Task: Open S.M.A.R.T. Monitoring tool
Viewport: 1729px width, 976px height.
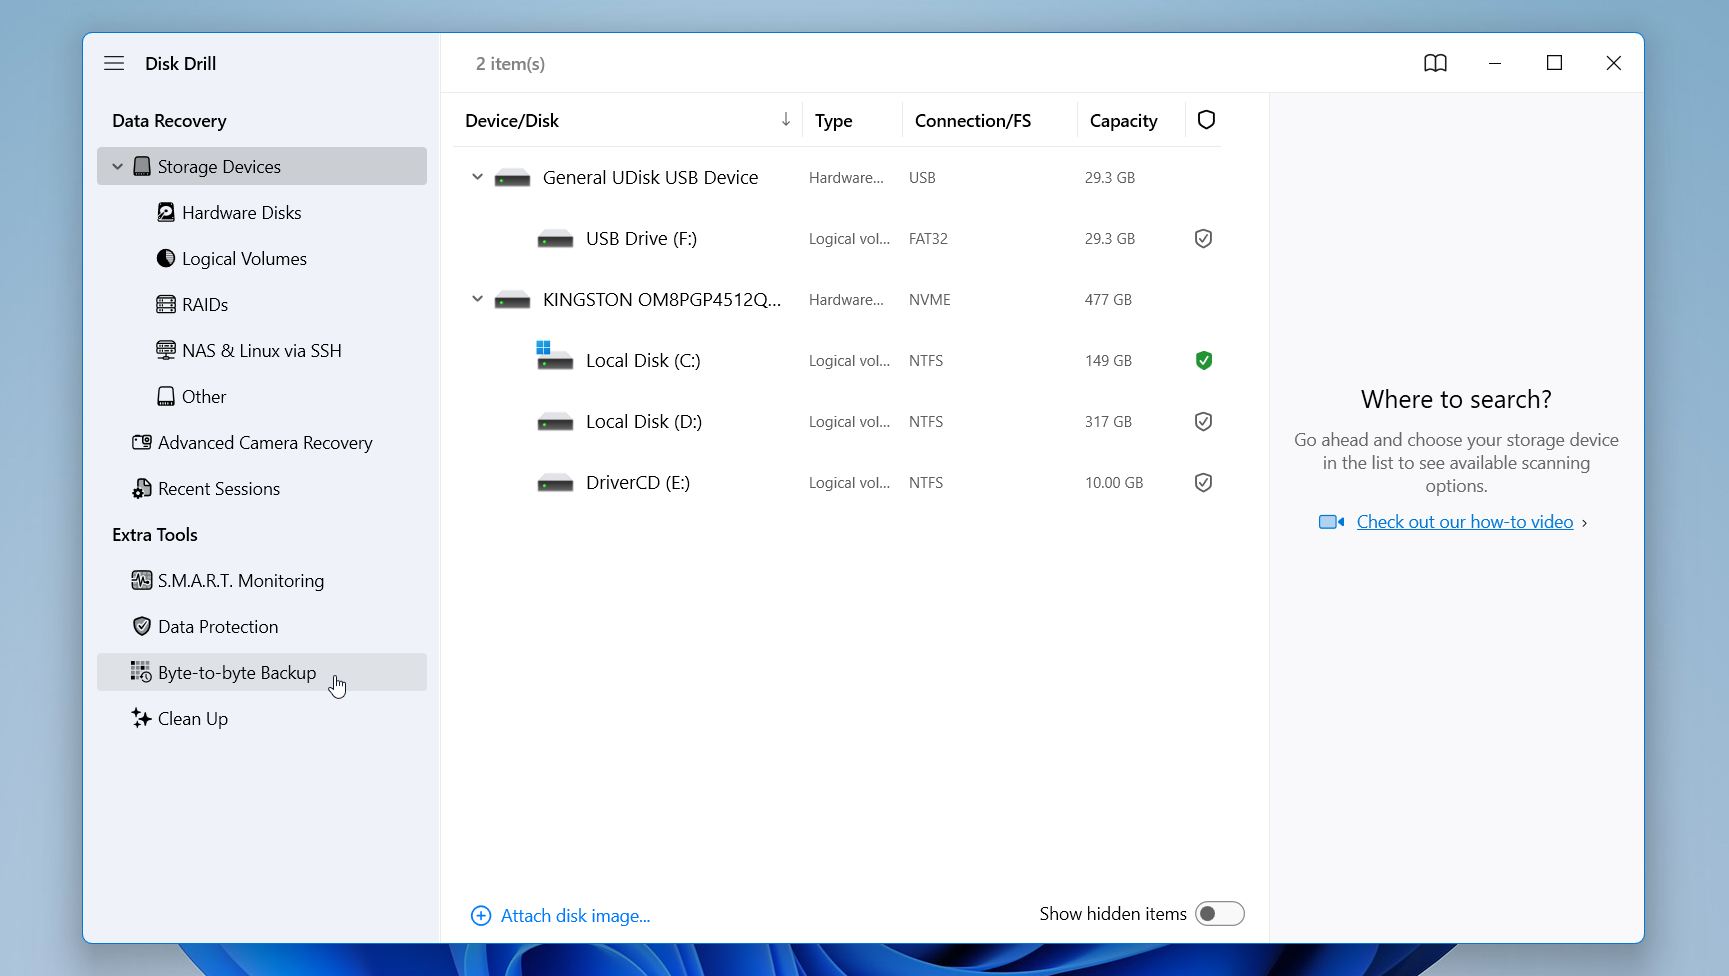Action: [x=241, y=580]
